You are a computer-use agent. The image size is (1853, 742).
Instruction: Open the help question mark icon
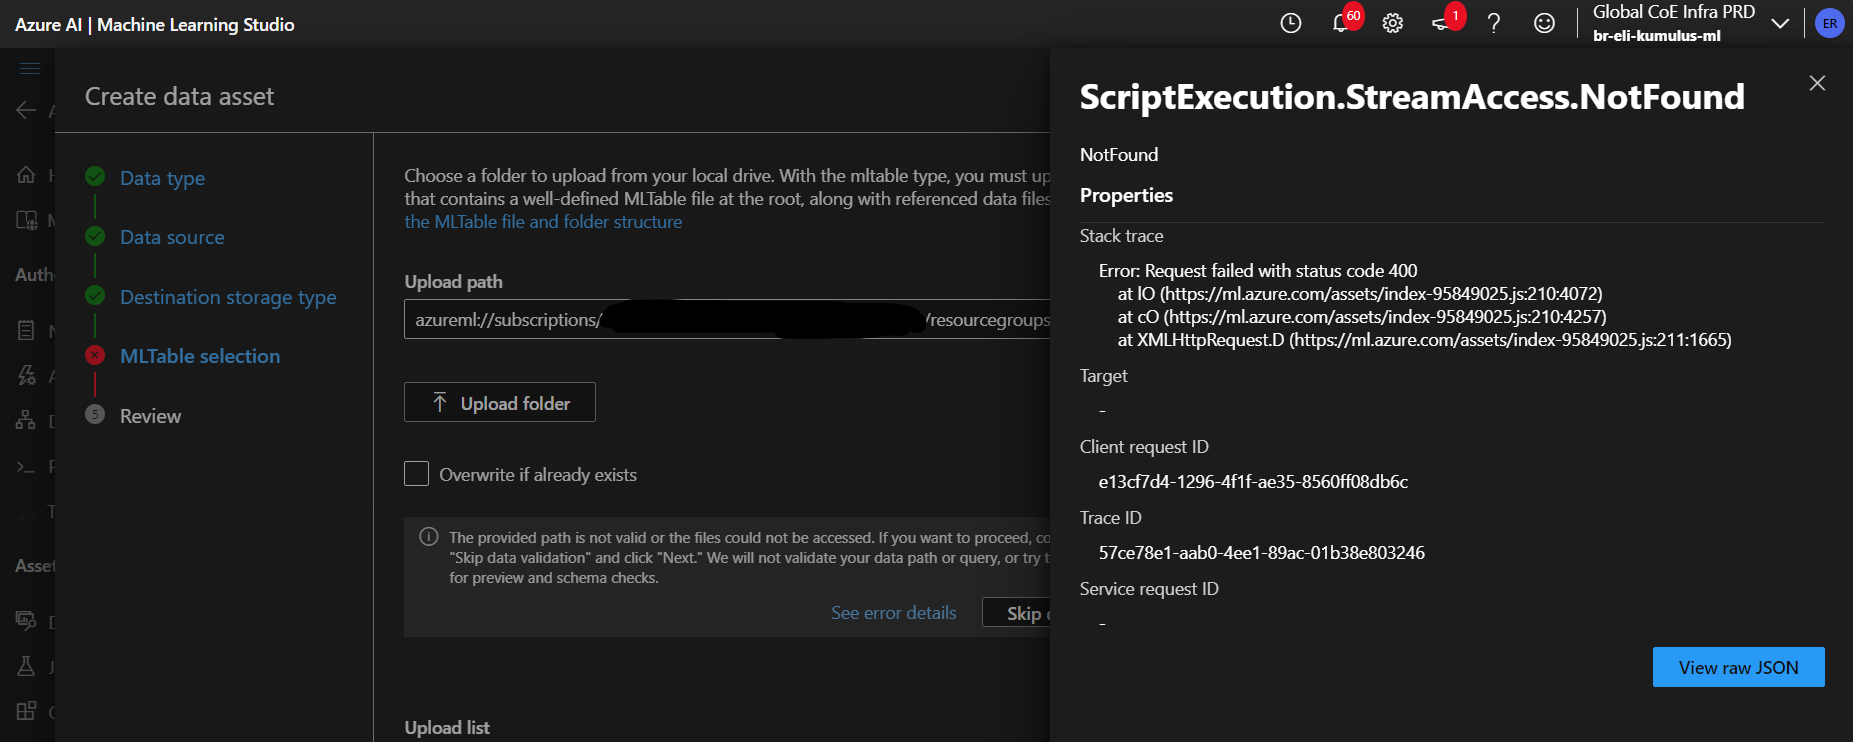coord(1494,23)
